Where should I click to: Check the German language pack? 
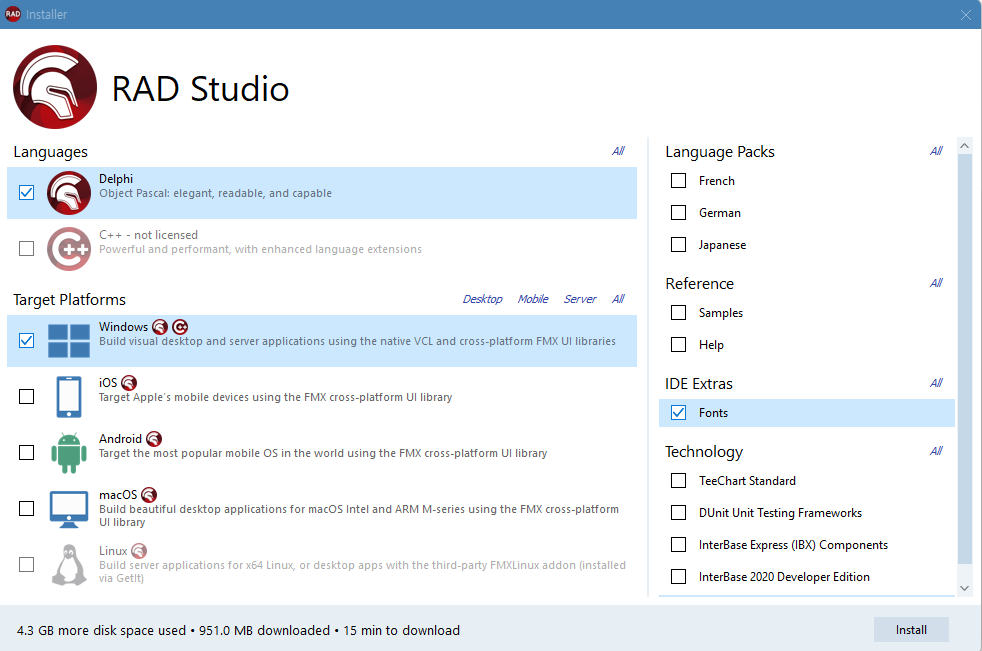coord(678,212)
